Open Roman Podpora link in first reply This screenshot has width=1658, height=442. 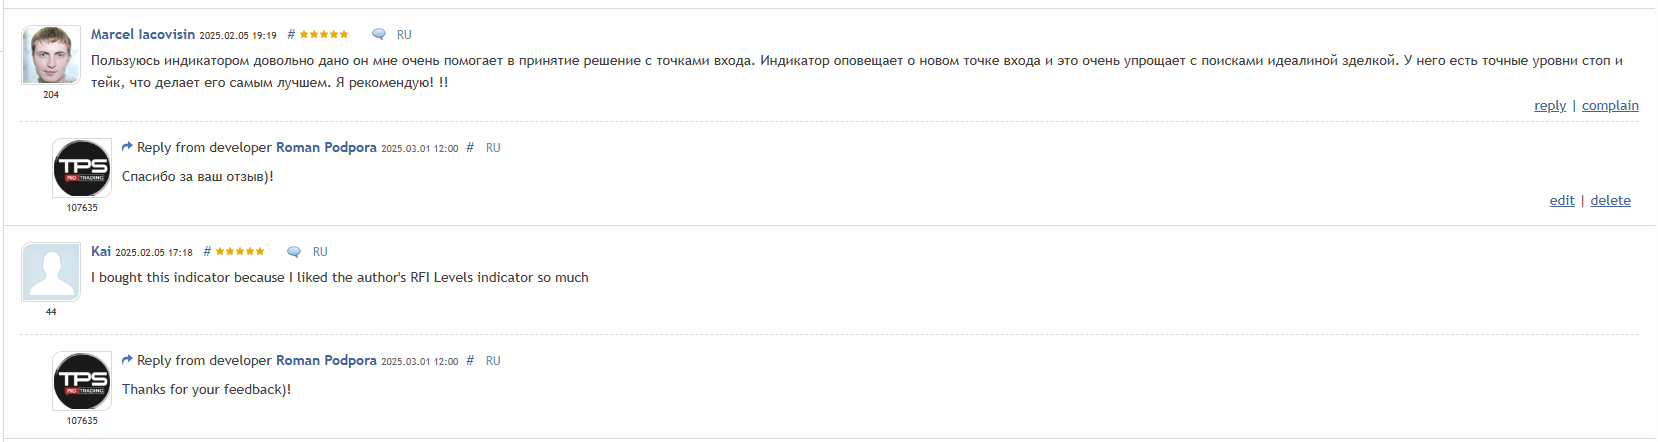(326, 147)
